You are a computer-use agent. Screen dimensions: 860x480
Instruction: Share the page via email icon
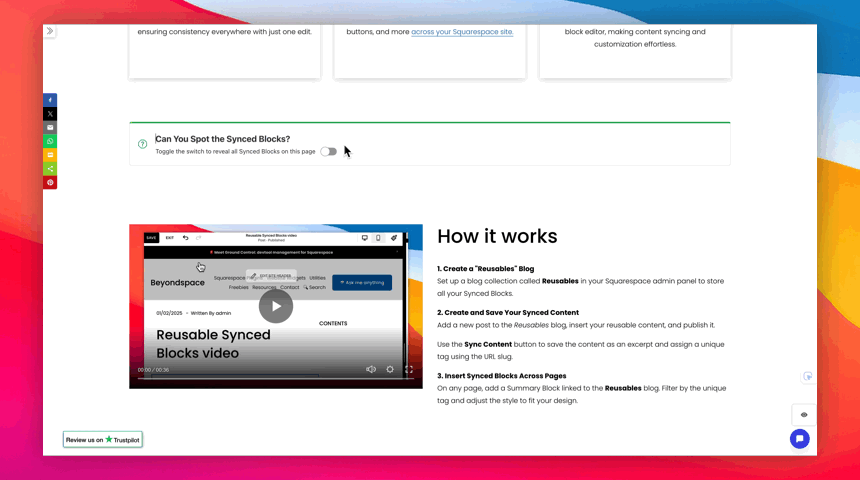[x=50, y=128]
